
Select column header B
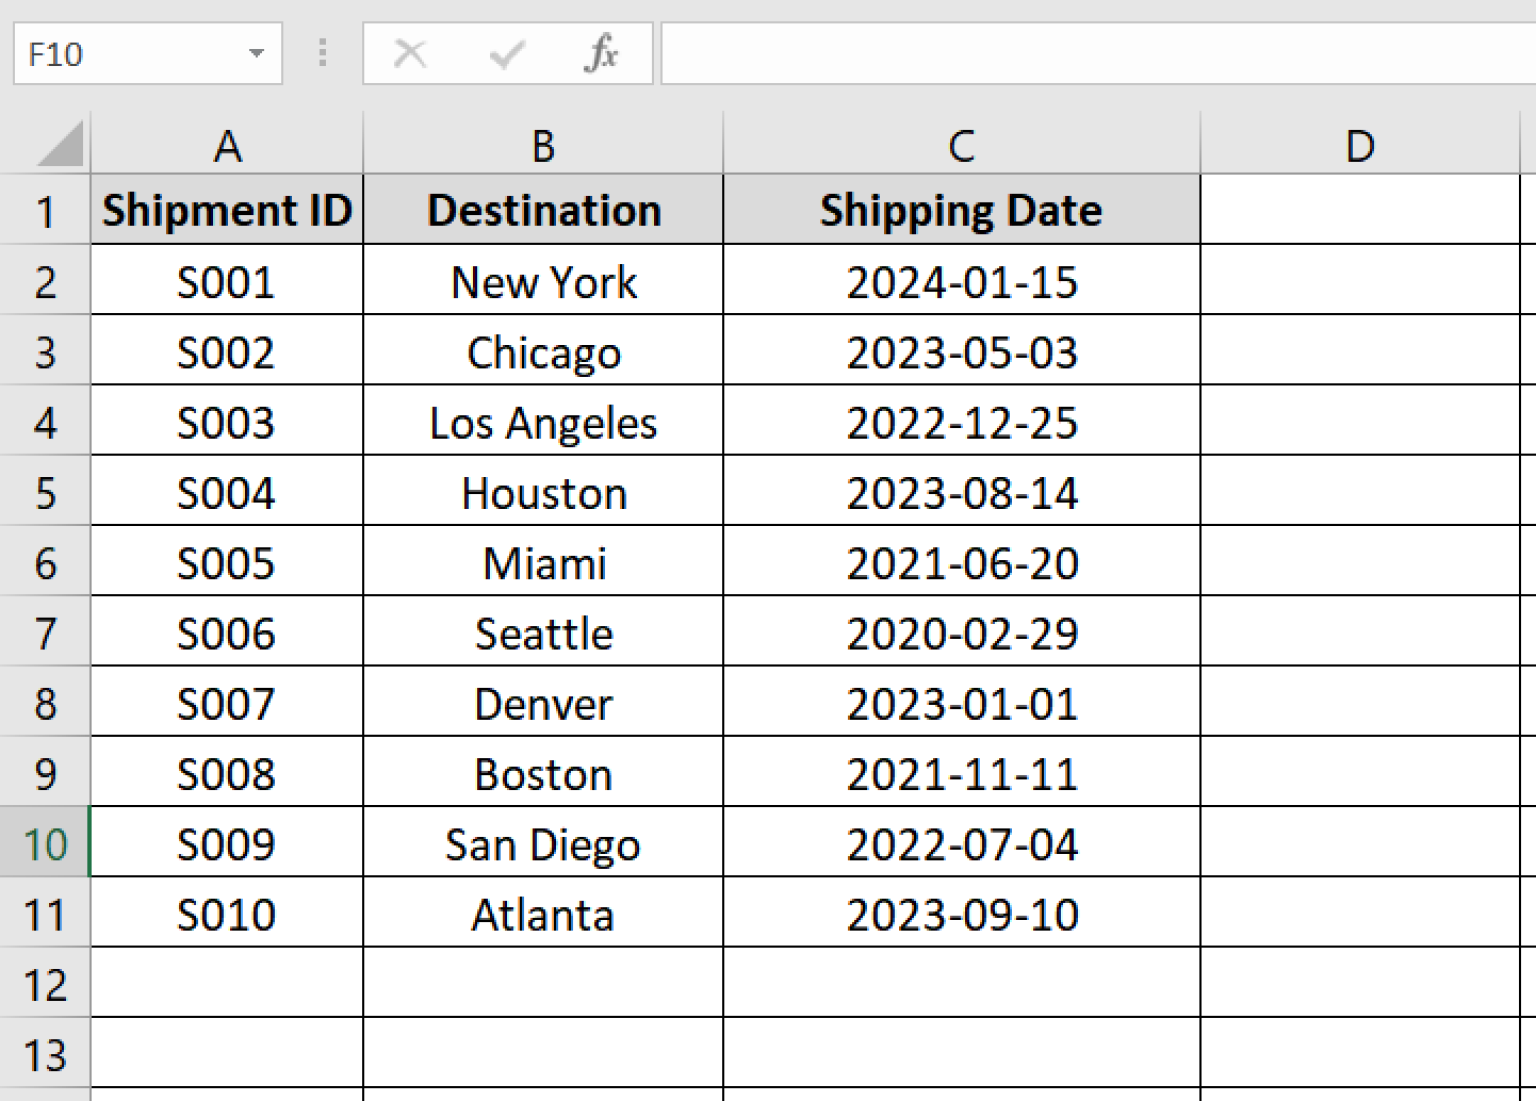(x=542, y=145)
